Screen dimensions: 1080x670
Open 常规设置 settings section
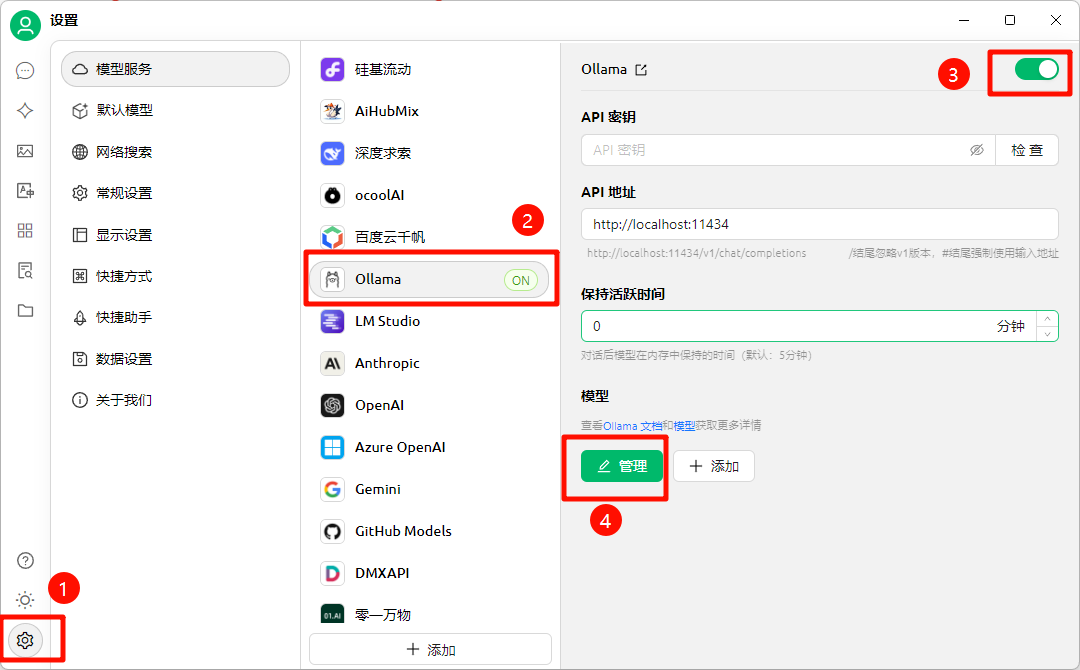pyautogui.click(x=175, y=193)
